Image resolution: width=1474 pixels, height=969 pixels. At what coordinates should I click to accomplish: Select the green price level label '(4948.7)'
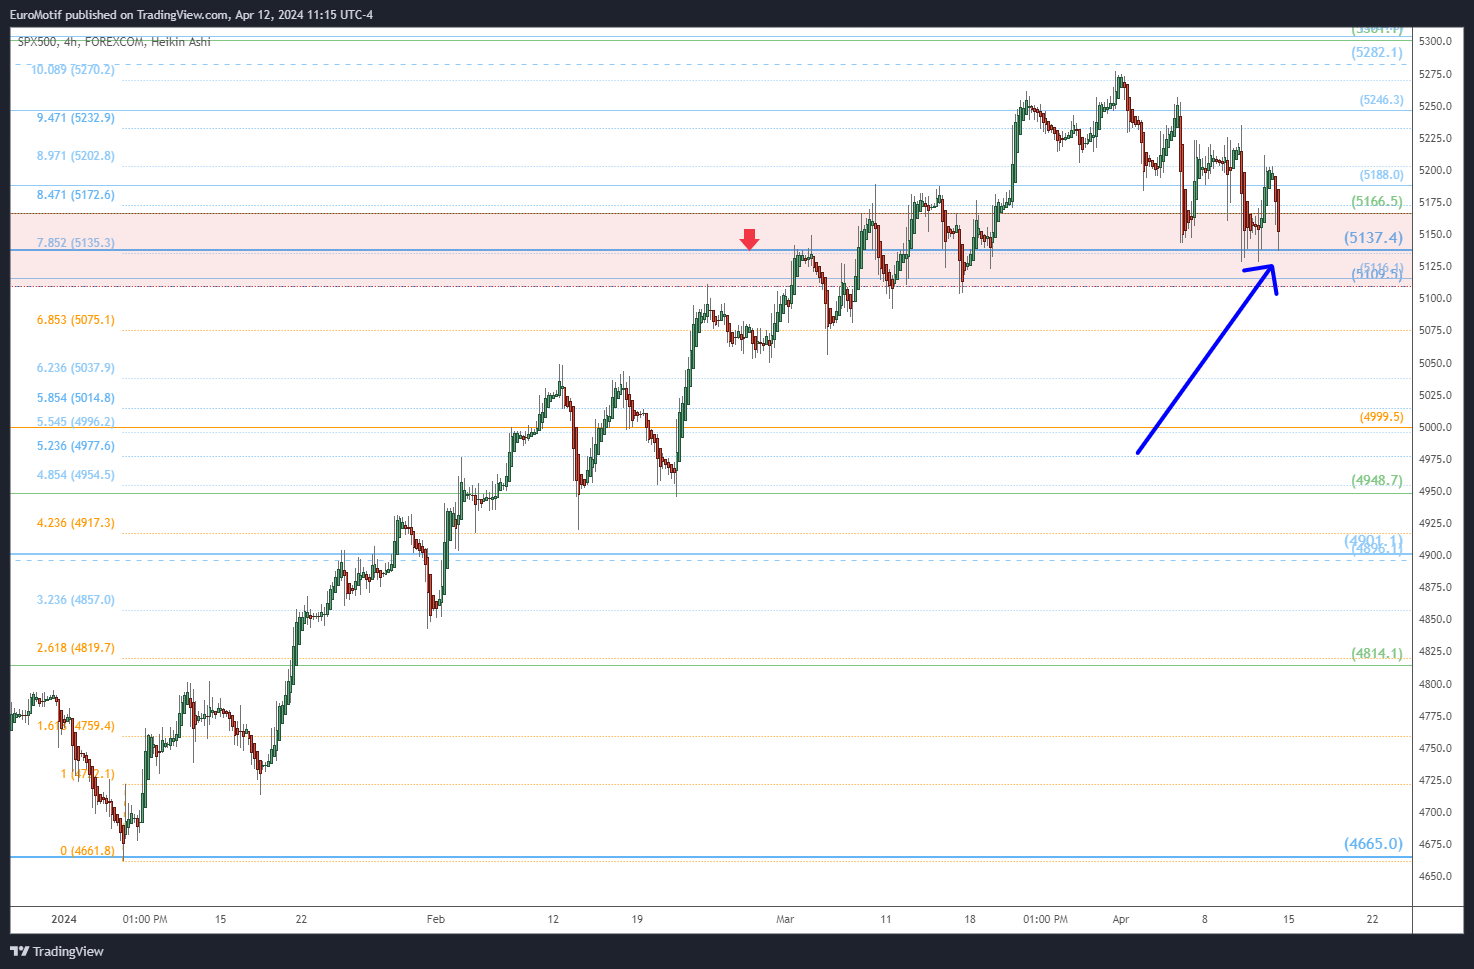1377,481
